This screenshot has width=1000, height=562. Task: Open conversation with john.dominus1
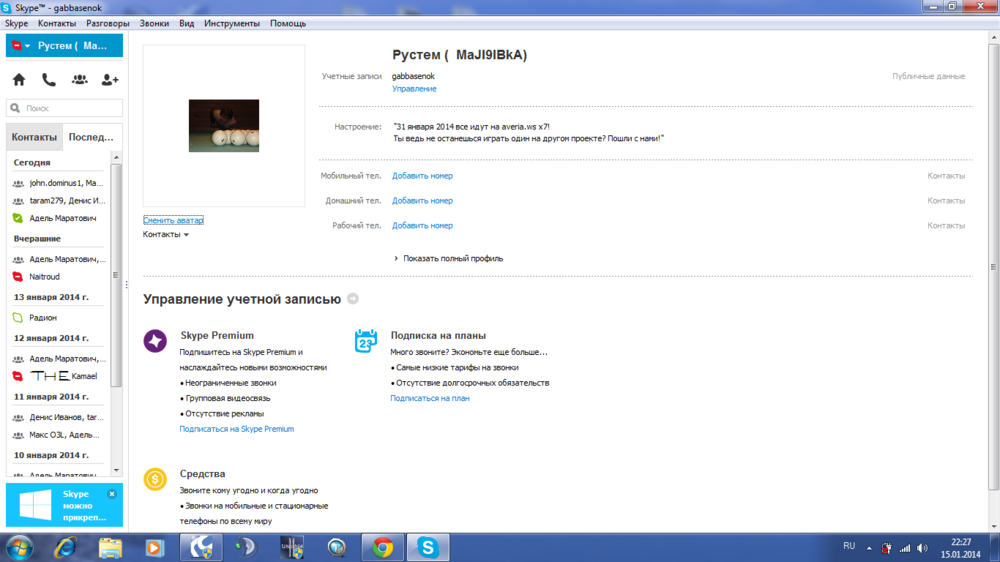click(x=58, y=183)
